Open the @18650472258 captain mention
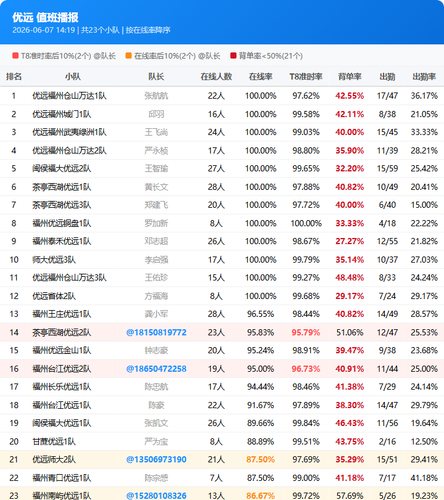 [x=156, y=369]
